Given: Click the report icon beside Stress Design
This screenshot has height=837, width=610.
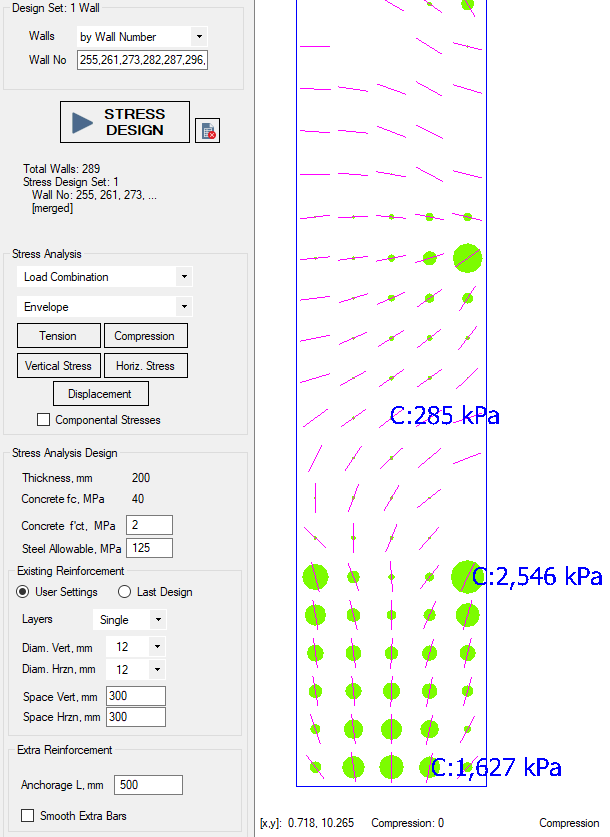Looking at the screenshot, I should (x=207, y=130).
